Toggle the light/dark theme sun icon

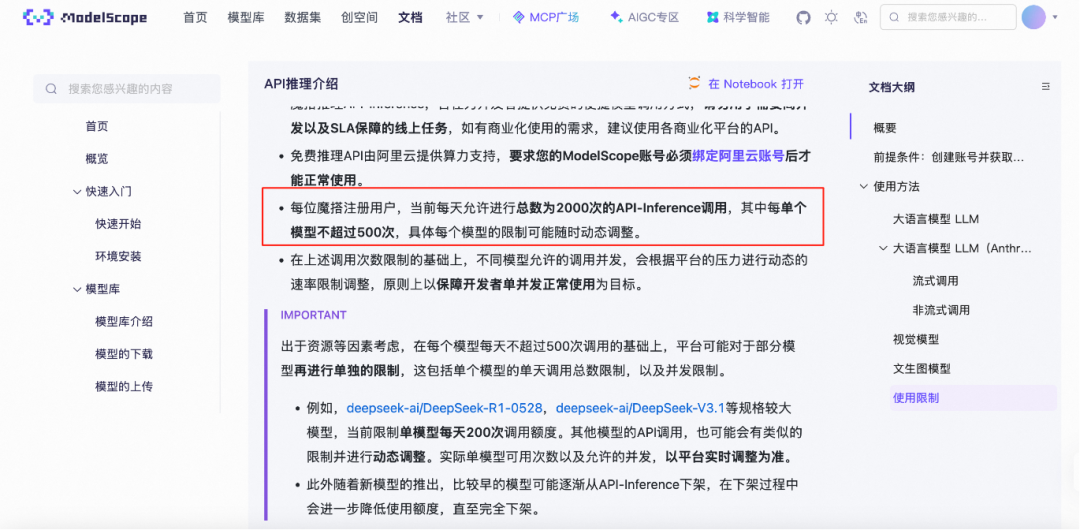pos(831,17)
